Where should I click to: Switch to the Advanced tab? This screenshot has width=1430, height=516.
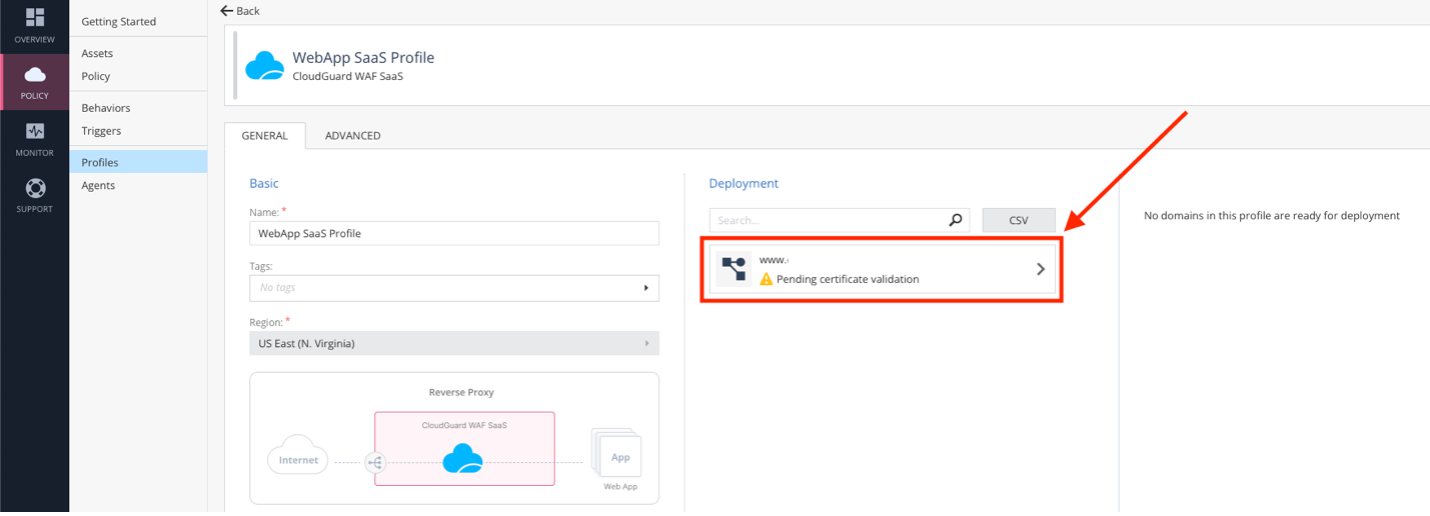coord(353,136)
